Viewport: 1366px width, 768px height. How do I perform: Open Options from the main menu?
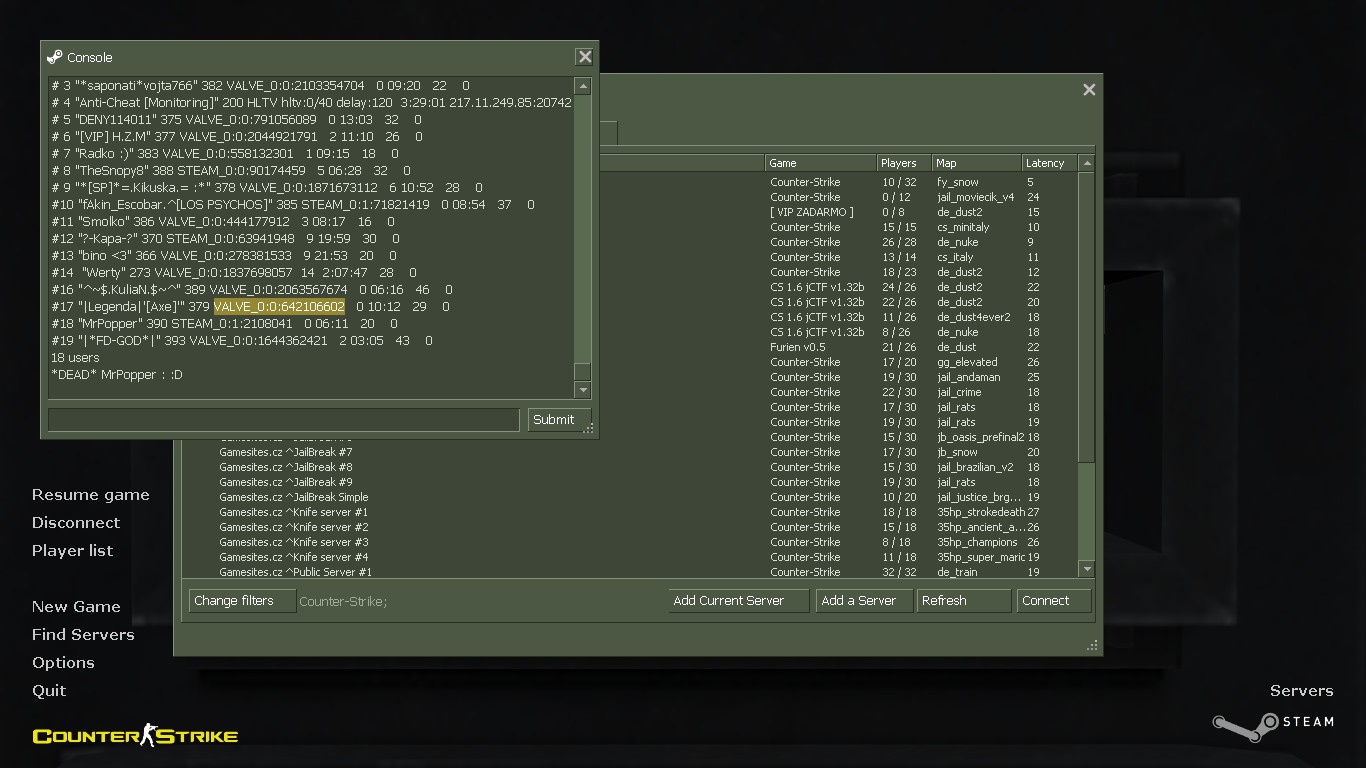[x=63, y=663]
